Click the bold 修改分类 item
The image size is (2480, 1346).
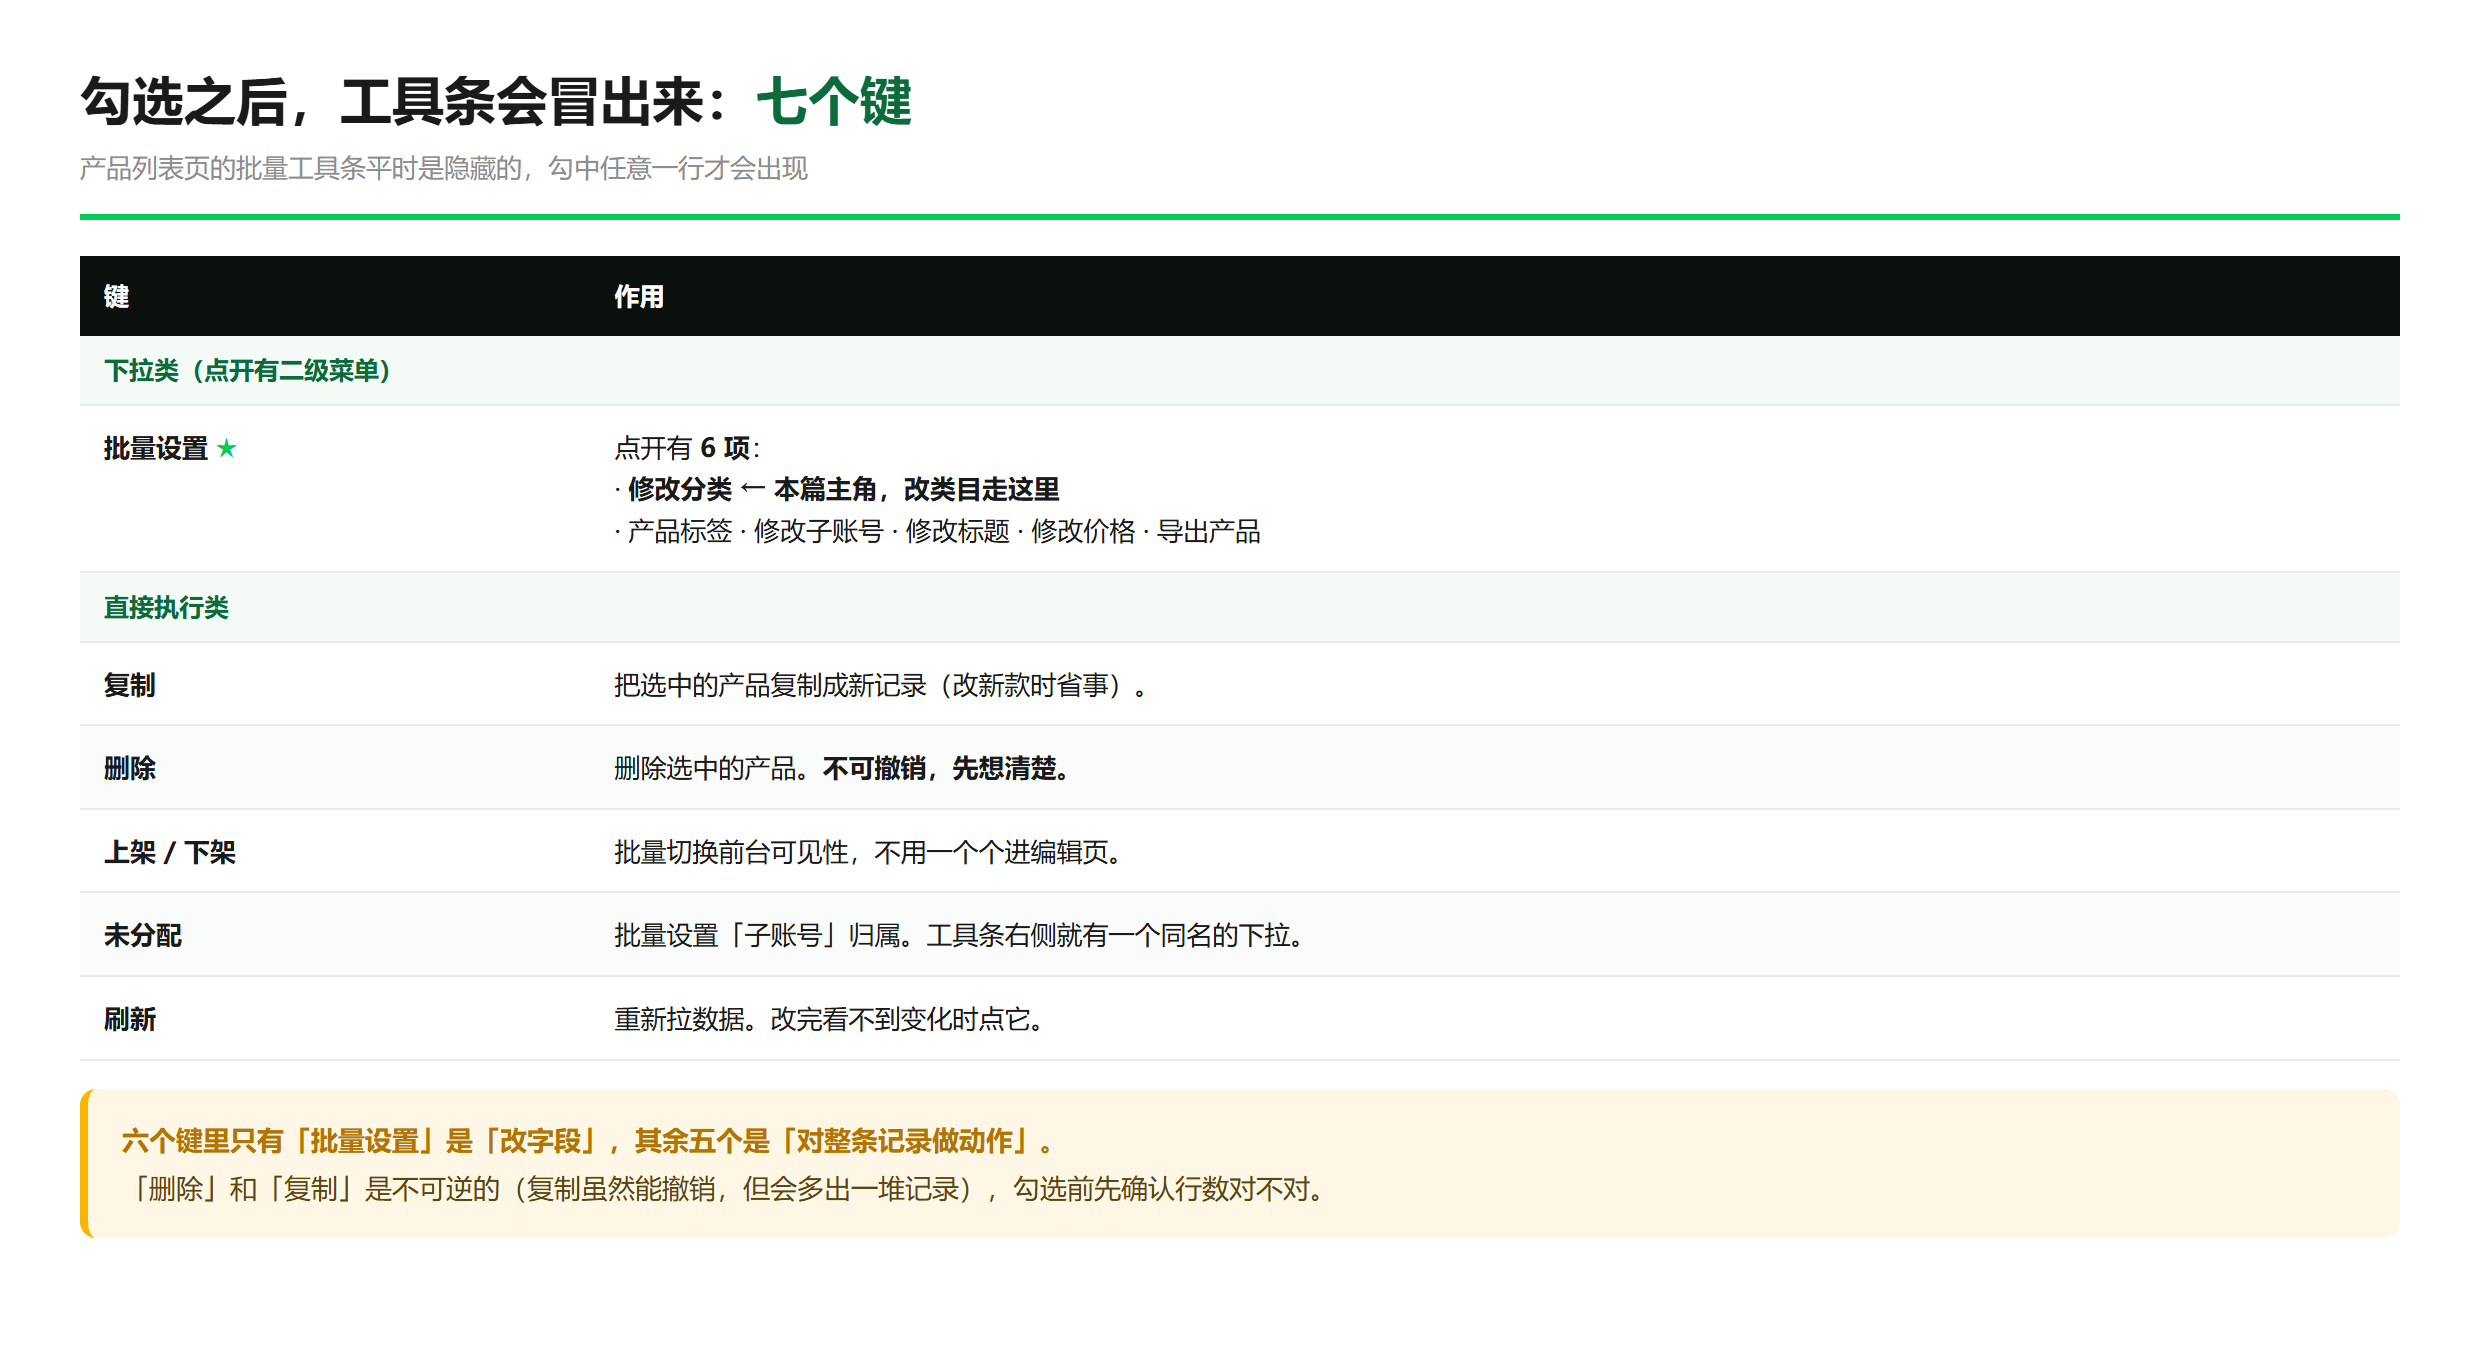point(680,489)
